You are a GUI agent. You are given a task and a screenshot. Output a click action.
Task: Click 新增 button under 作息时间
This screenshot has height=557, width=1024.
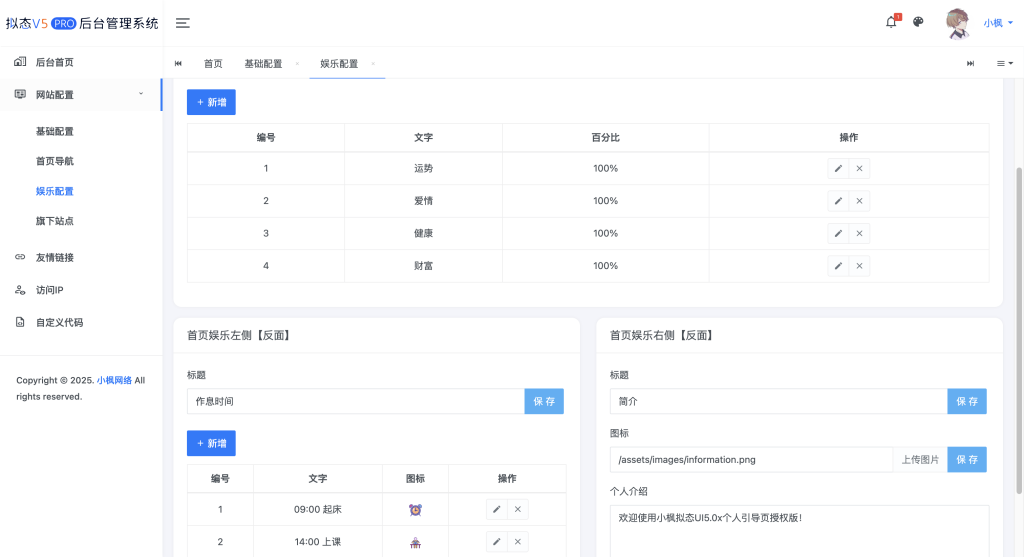(x=211, y=443)
